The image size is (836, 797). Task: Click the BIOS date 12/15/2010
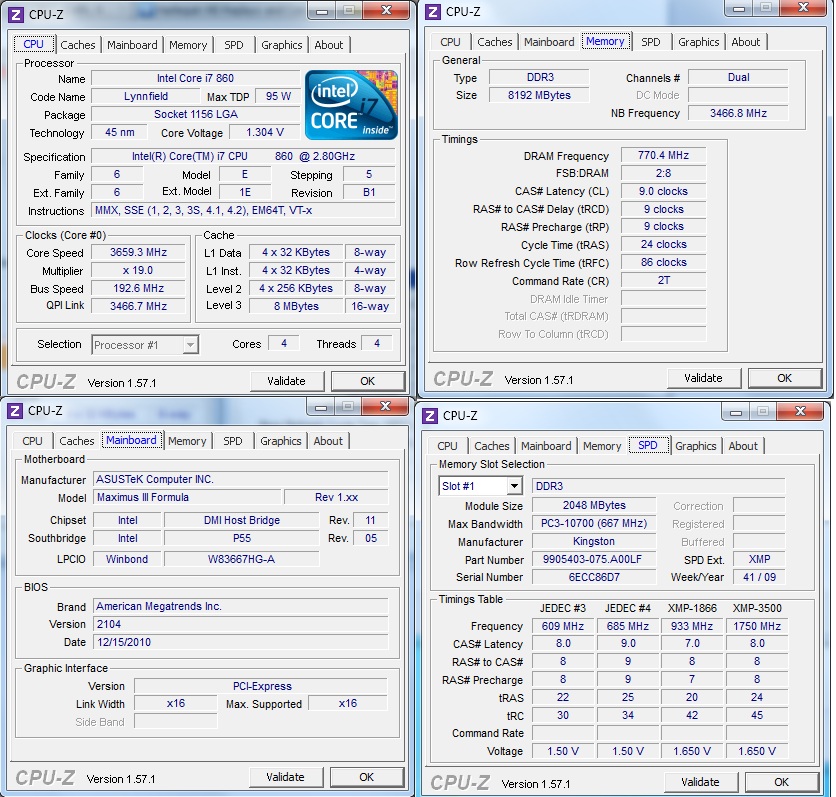240,642
